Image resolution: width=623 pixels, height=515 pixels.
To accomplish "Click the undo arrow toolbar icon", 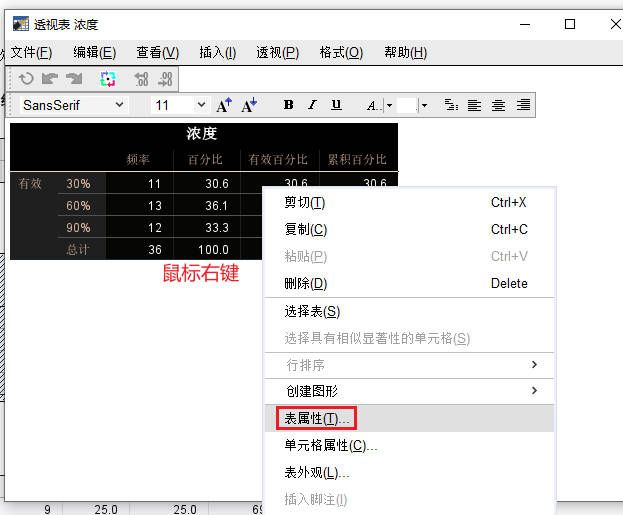I will [x=26, y=79].
